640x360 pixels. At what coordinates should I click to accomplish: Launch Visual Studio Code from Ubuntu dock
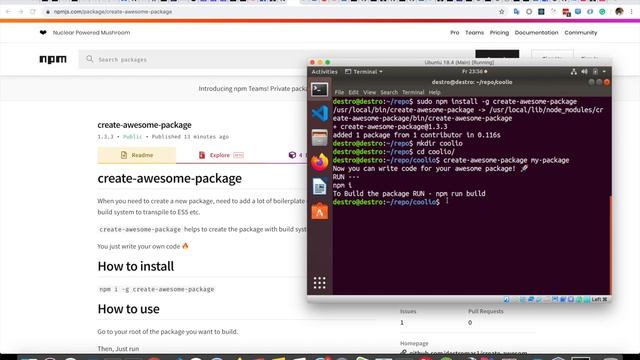point(320,113)
